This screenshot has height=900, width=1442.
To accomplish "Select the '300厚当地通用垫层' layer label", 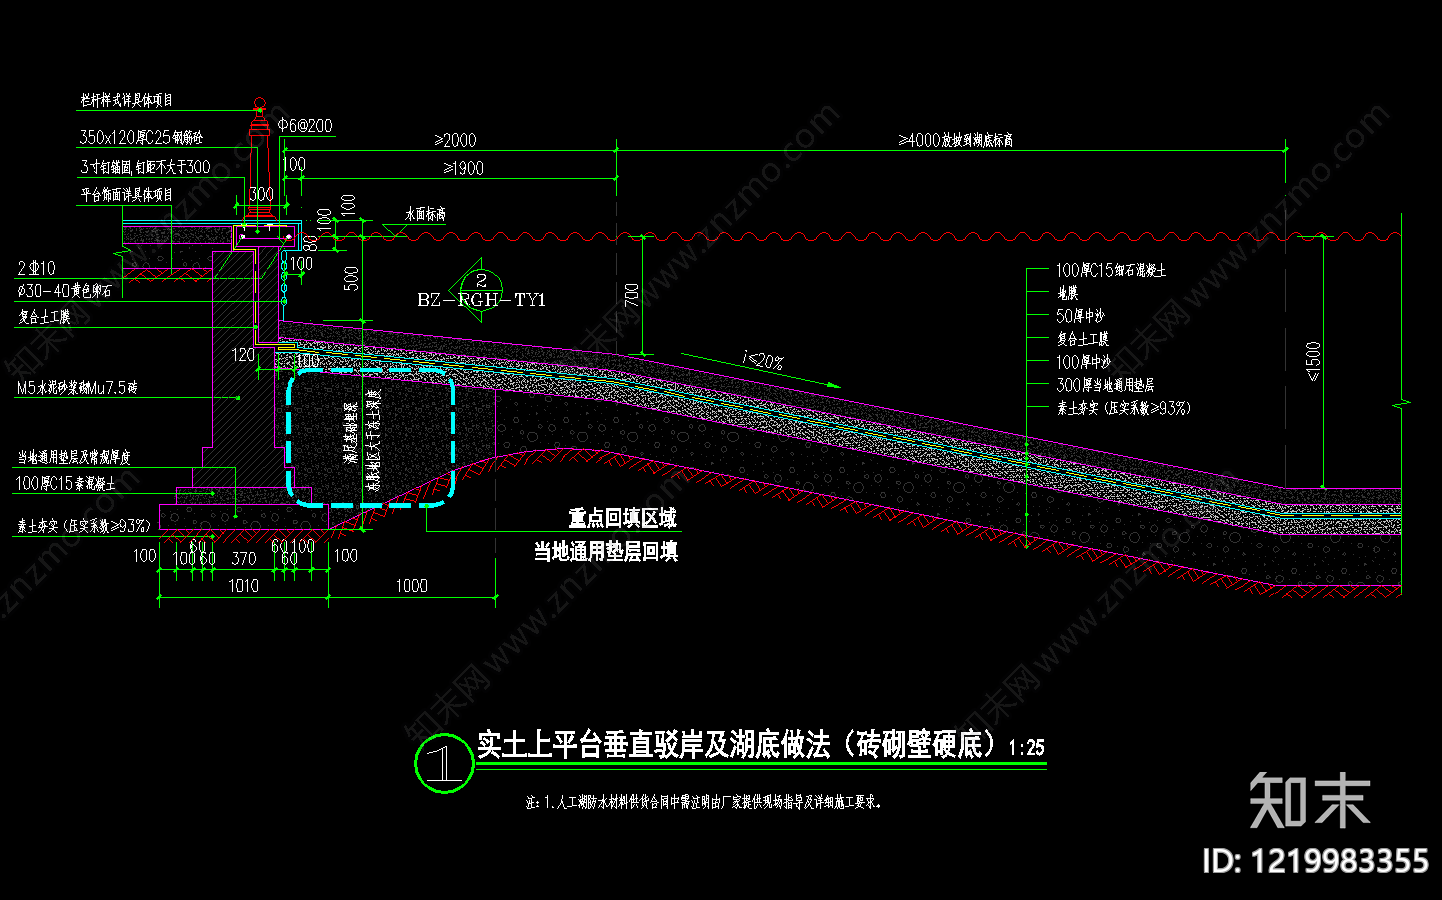I will click(1105, 385).
